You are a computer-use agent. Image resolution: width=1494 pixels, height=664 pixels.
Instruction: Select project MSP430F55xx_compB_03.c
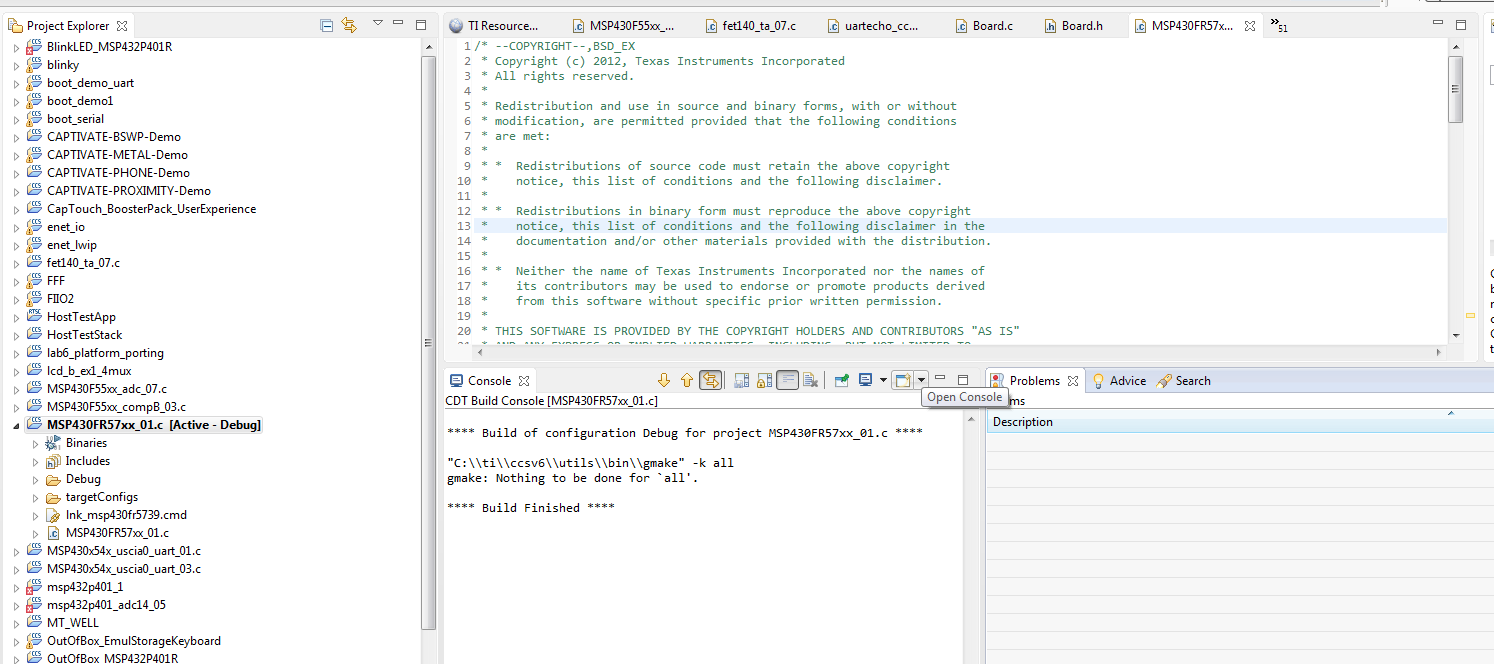coord(116,407)
